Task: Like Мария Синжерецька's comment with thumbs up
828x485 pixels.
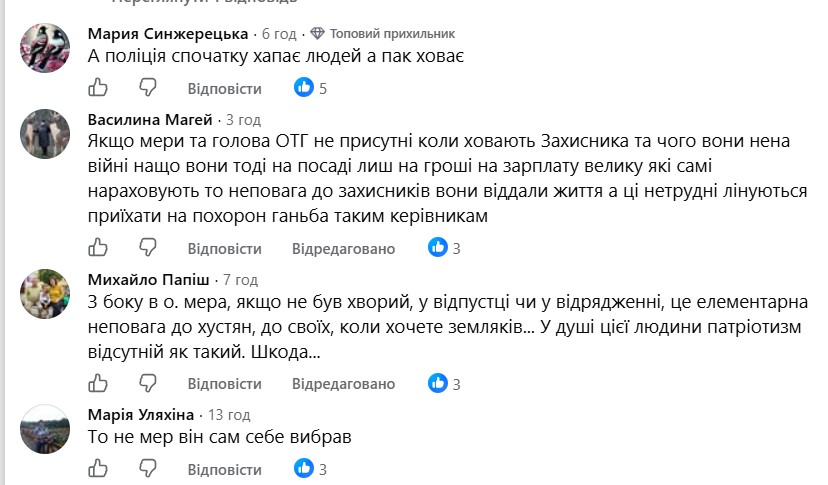Action: (x=98, y=87)
